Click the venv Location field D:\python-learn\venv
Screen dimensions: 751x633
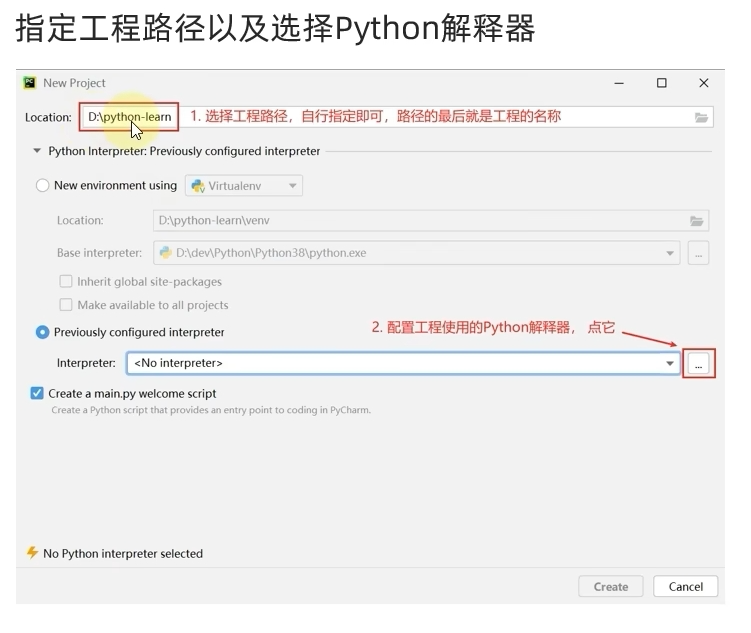[431, 221]
